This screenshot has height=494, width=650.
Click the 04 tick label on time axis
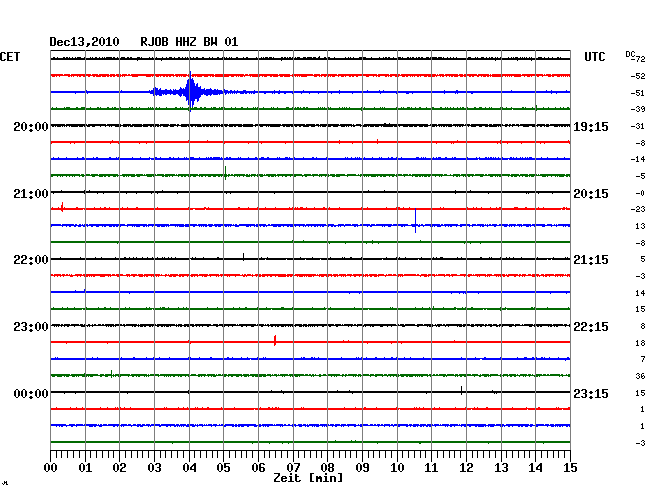coord(189,468)
